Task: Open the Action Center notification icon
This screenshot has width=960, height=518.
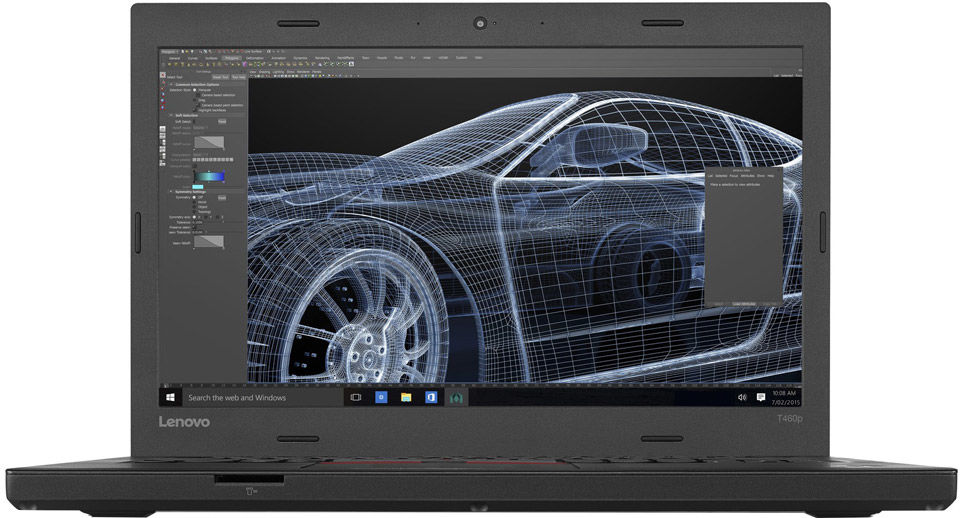Action: coord(761,397)
